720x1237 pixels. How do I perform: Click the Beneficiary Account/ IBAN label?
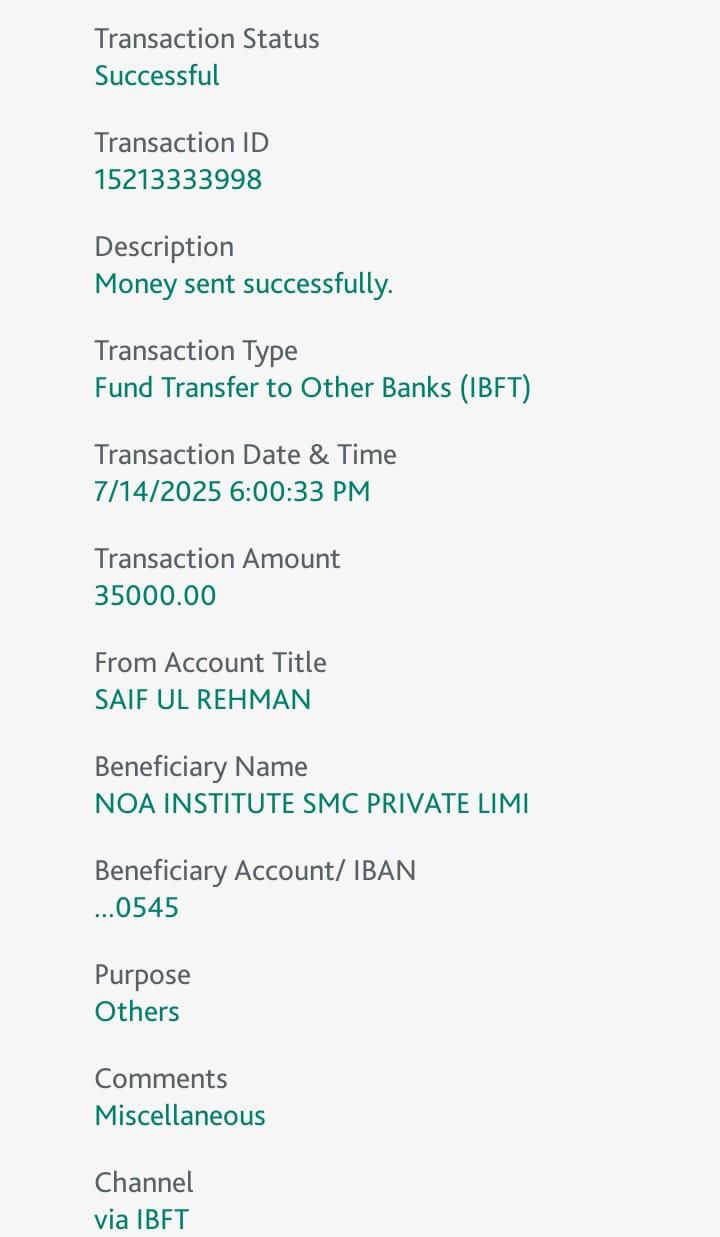click(x=255, y=871)
